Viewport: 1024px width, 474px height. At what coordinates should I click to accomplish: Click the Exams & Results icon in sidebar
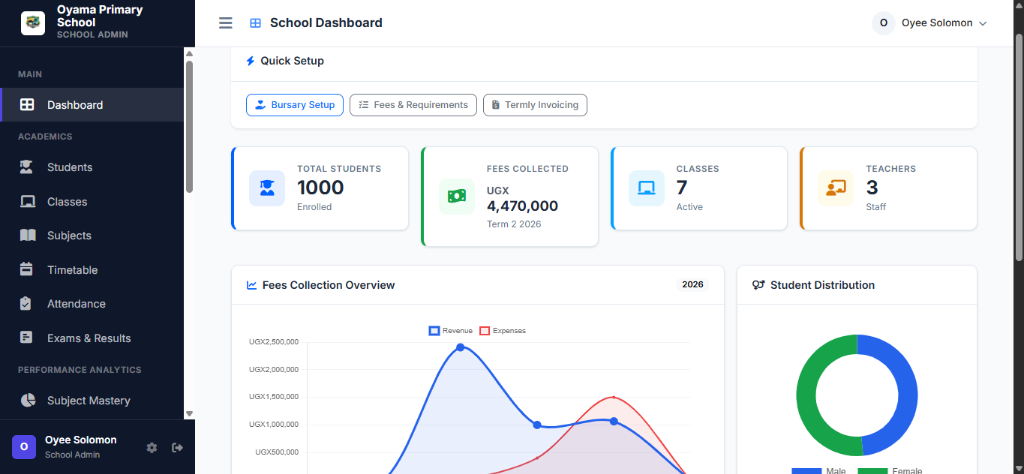point(26,338)
